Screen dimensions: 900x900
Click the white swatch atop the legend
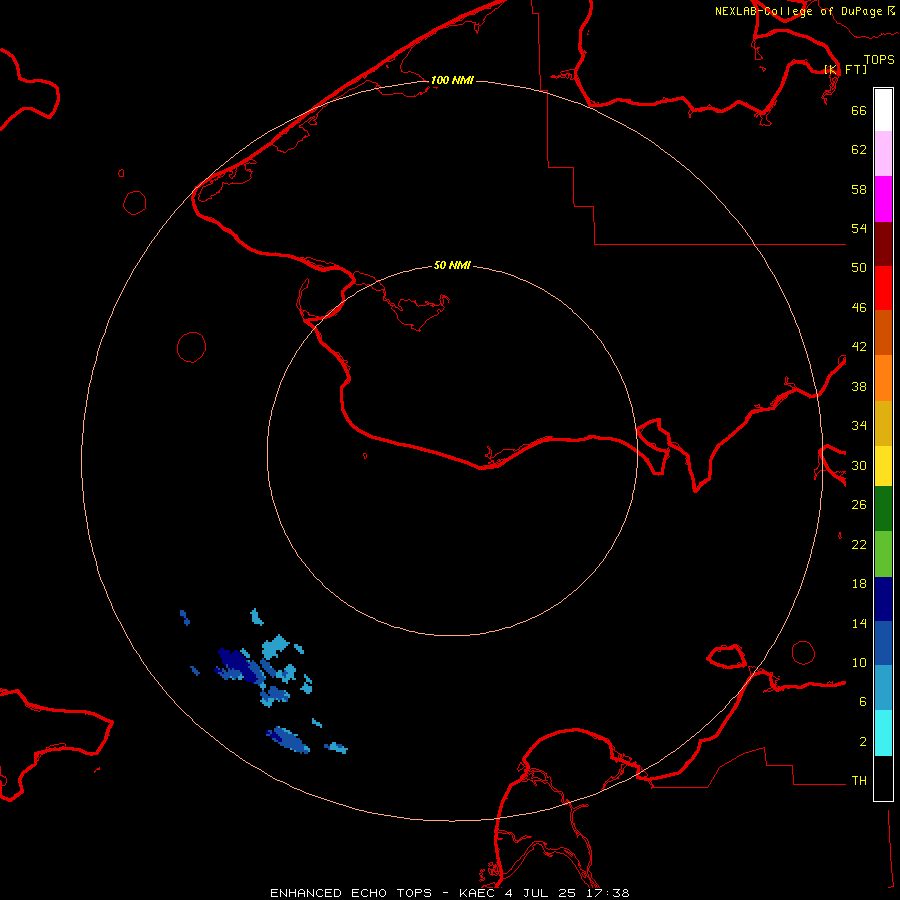883,110
